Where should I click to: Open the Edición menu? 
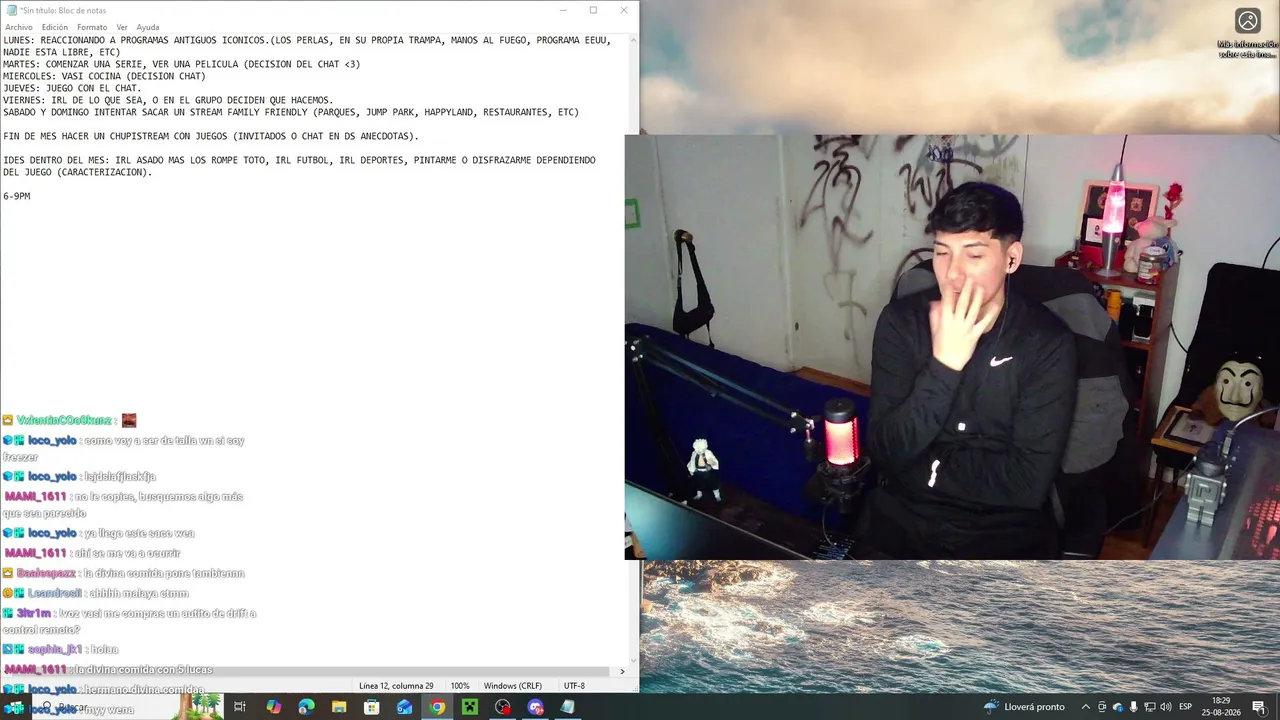(55, 27)
